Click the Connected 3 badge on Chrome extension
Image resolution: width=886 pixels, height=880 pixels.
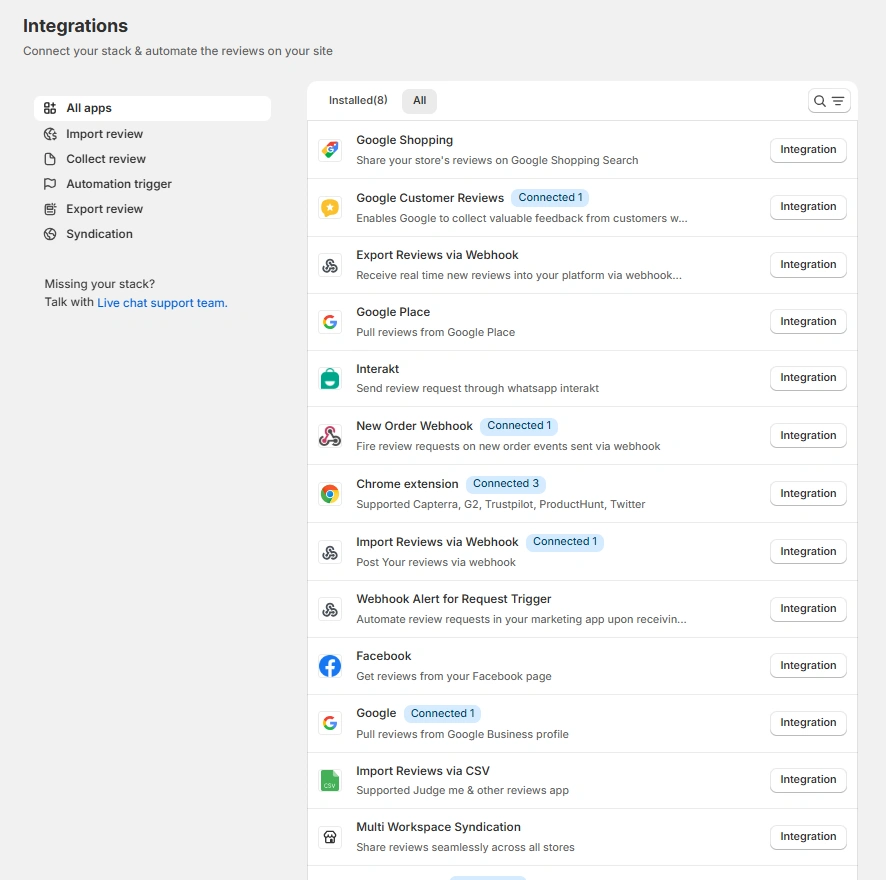pyautogui.click(x=505, y=483)
